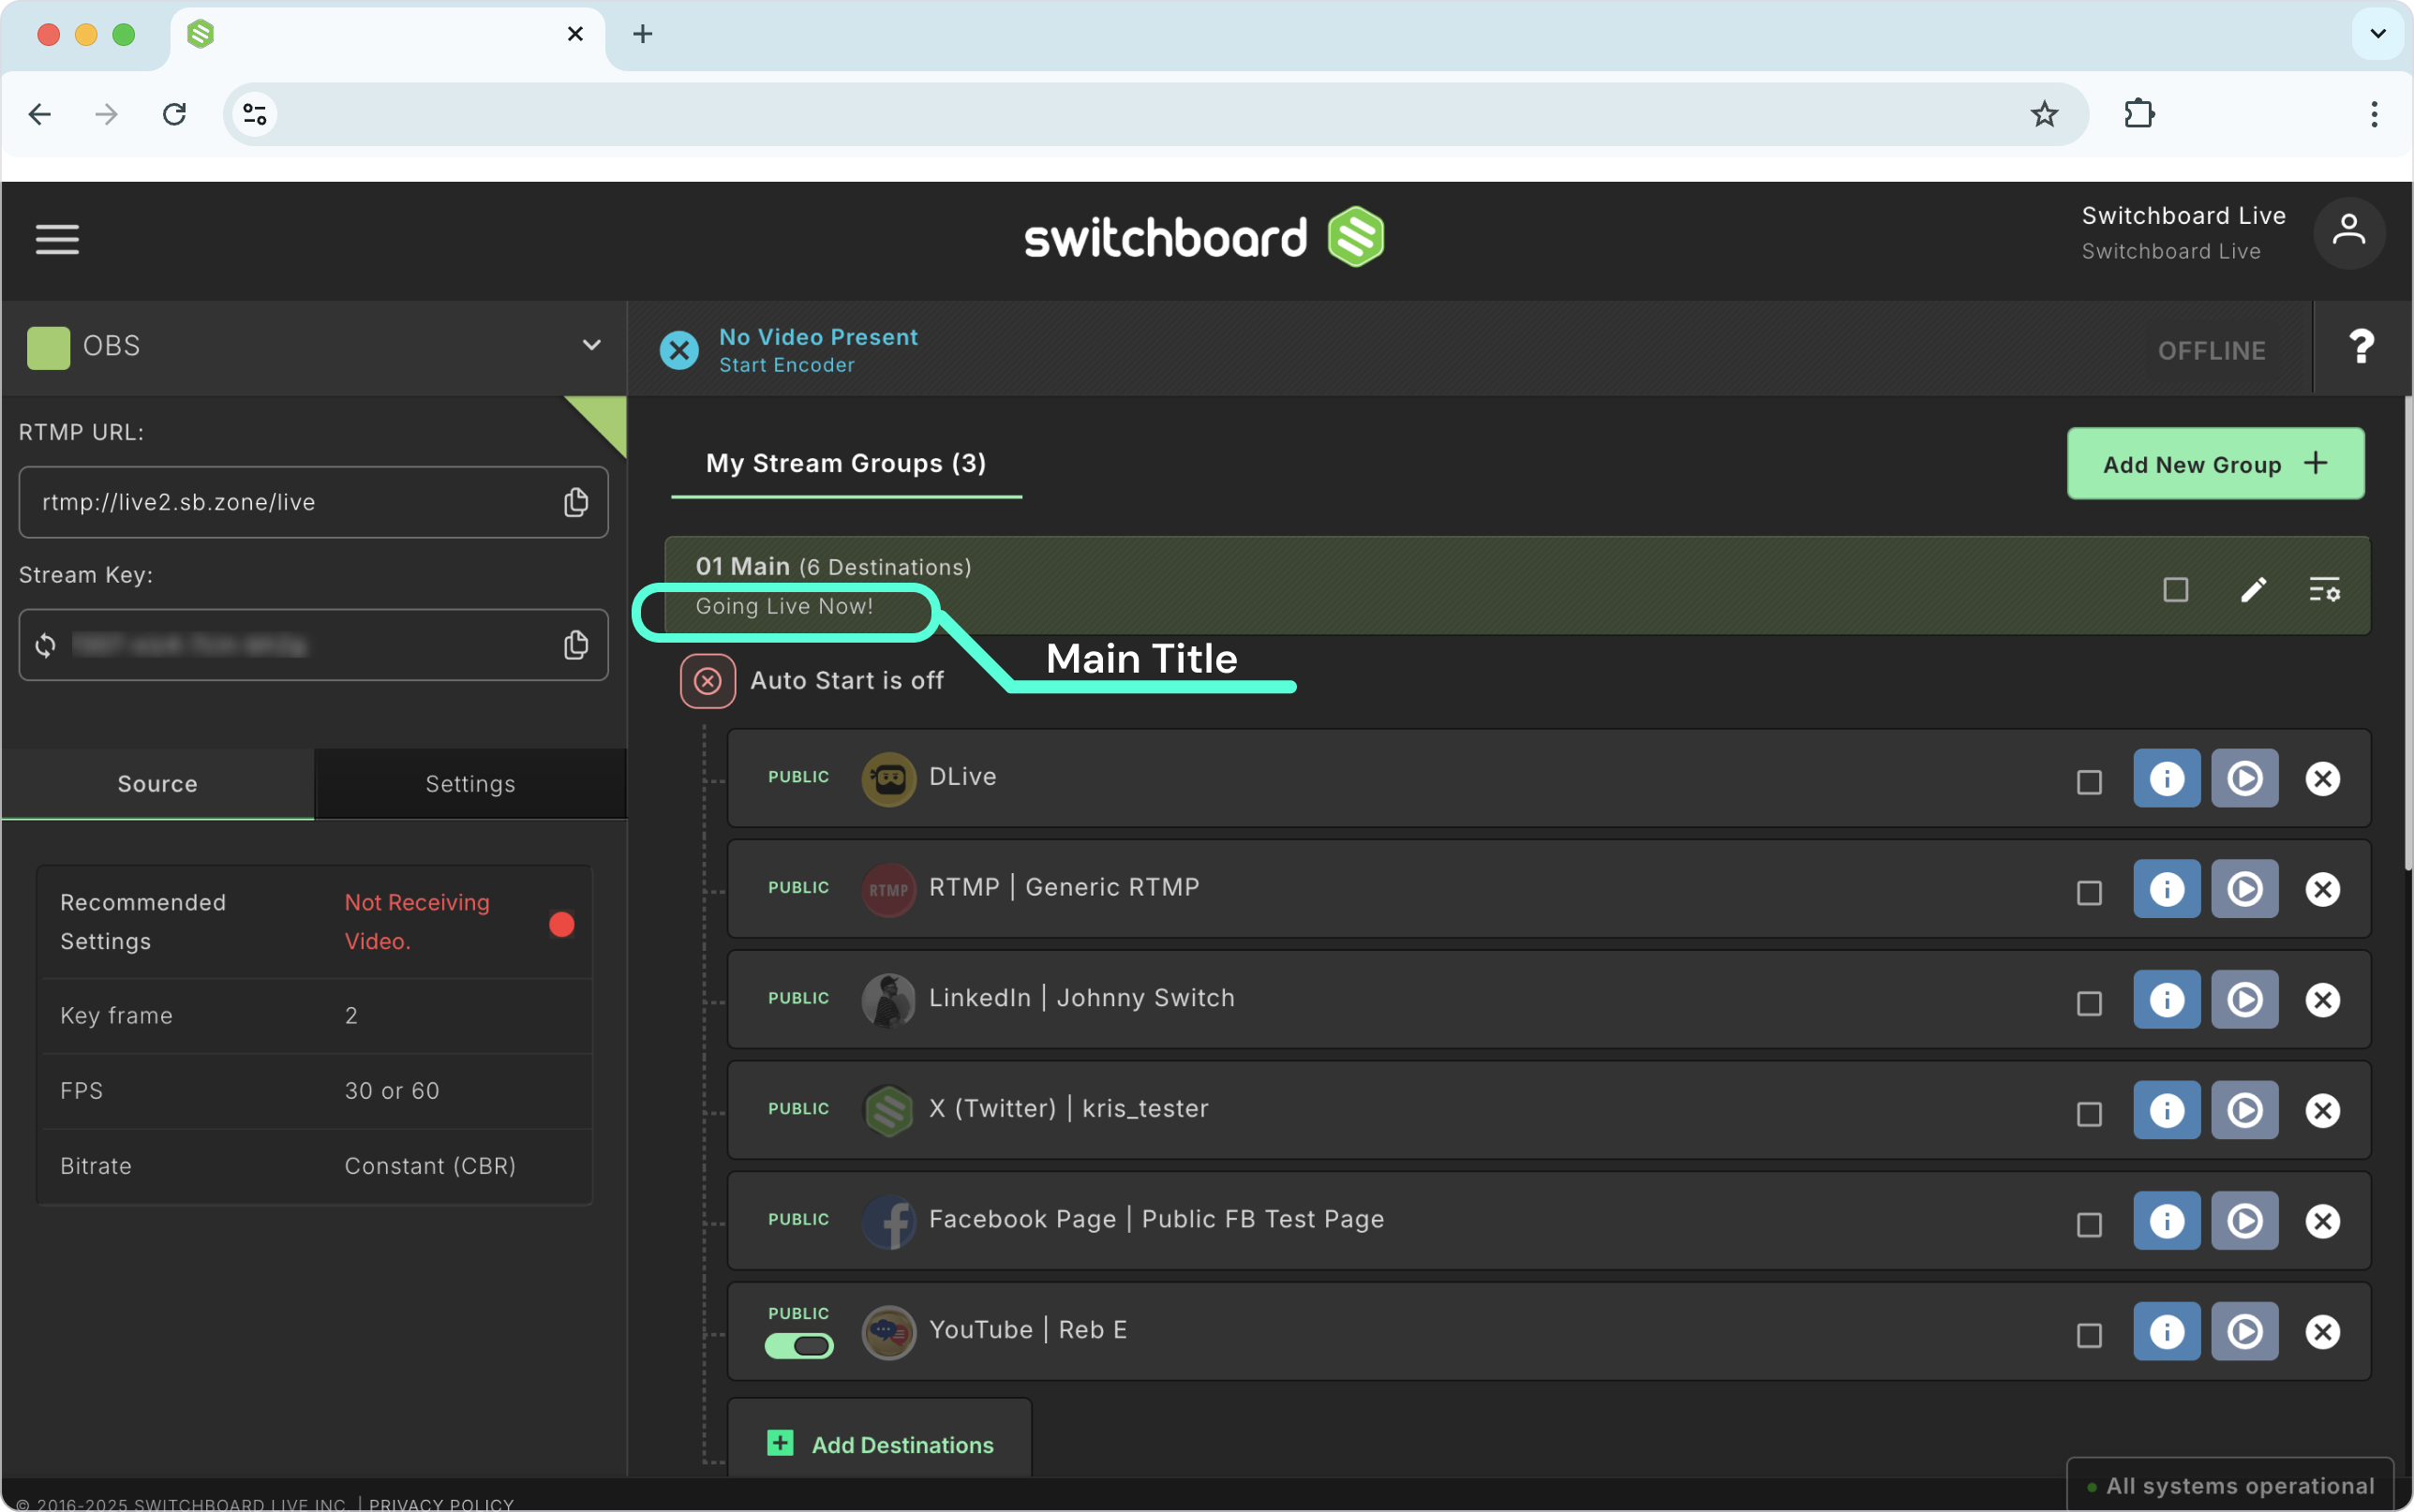This screenshot has width=2414, height=1512.
Task: Remove the Facebook Page destination
Action: [x=2323, y=1222]
